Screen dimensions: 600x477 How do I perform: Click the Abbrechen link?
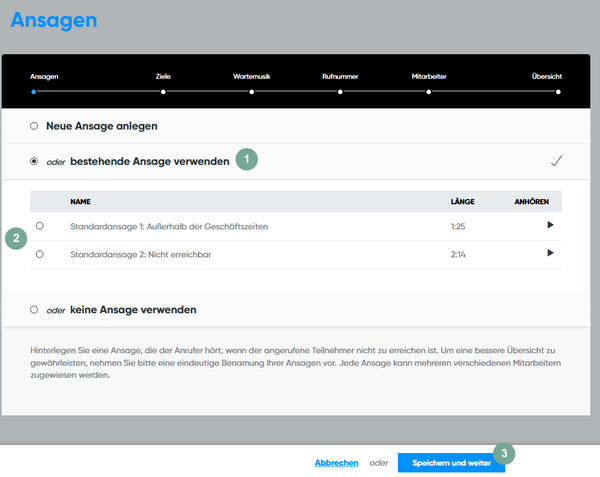[x=336, y=463]
